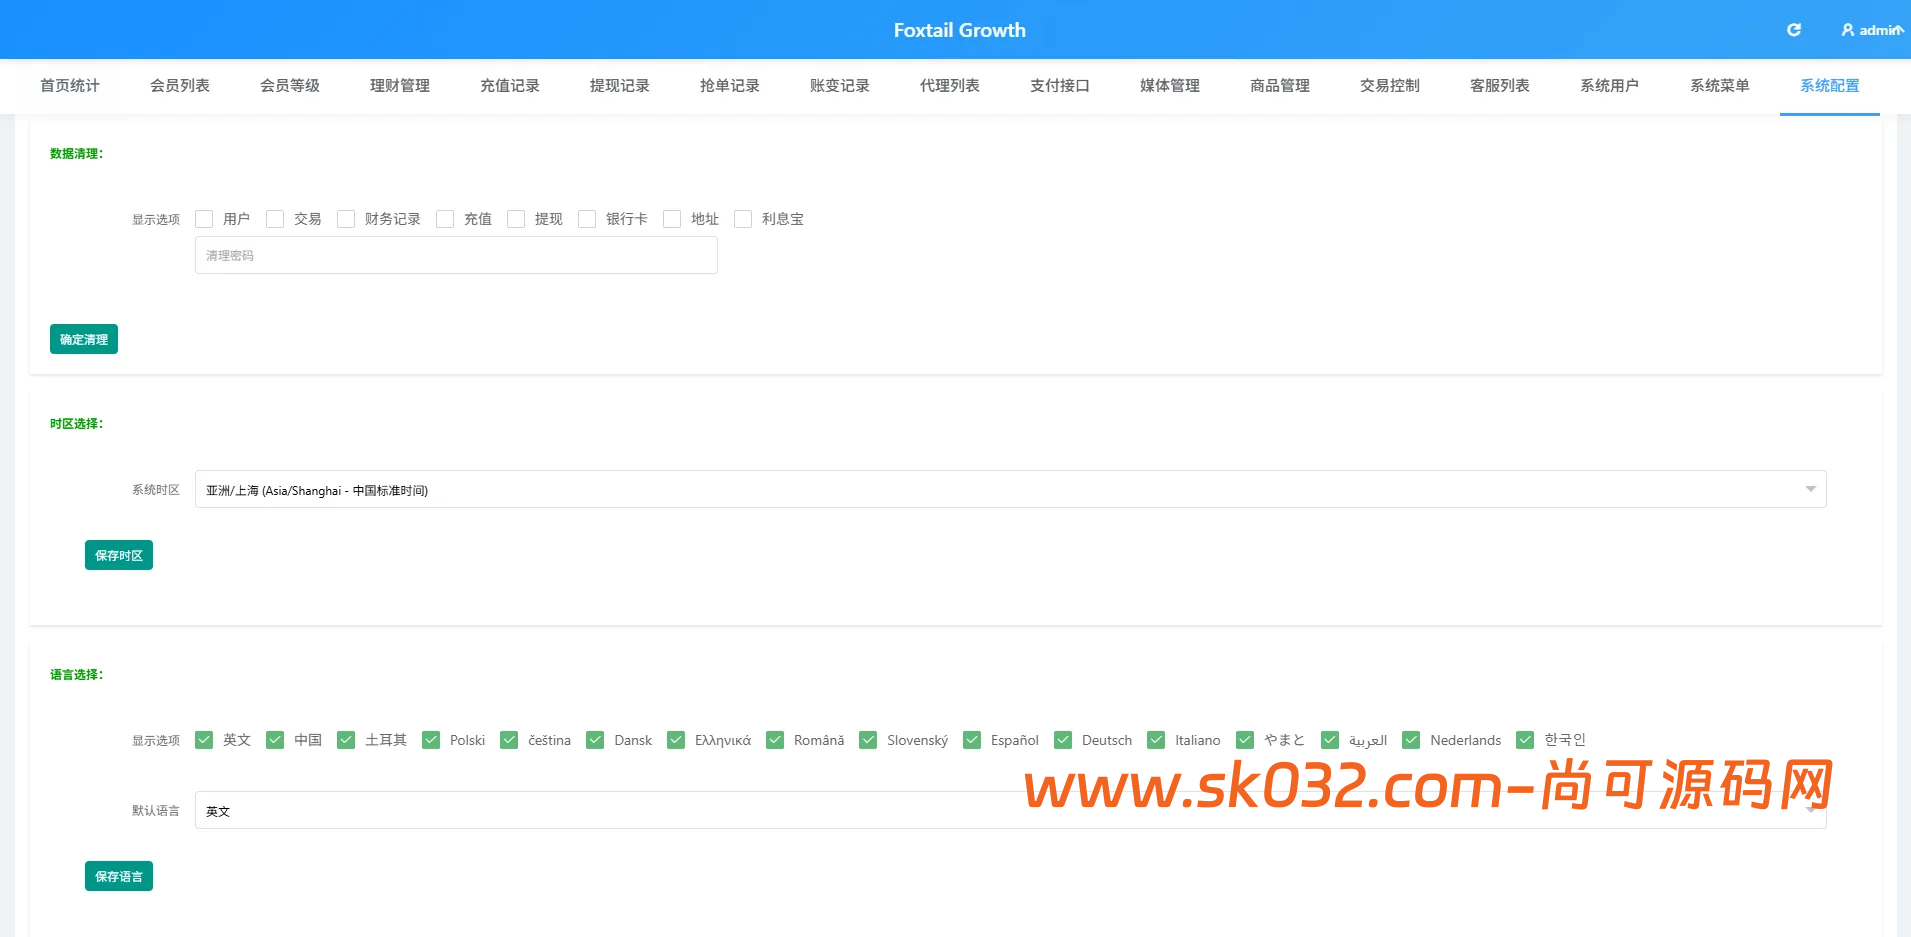Toggle the 土耳其 language checkbox

point(346,740)
